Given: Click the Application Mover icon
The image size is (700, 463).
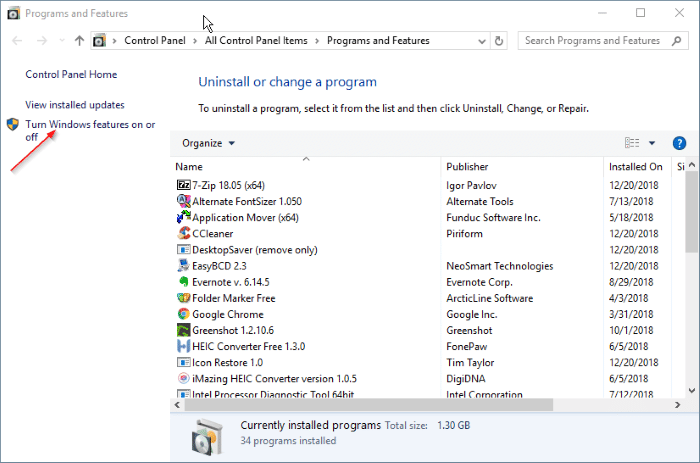Looking at the screenshot, I should click(x=183, y=217).
